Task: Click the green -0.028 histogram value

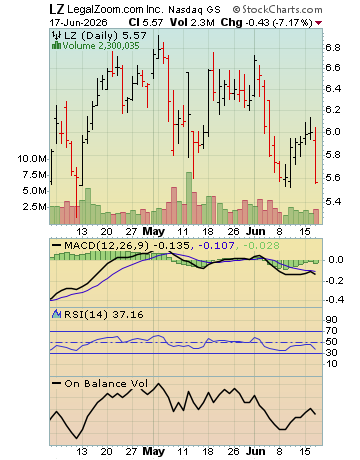Action: point(261,246)
